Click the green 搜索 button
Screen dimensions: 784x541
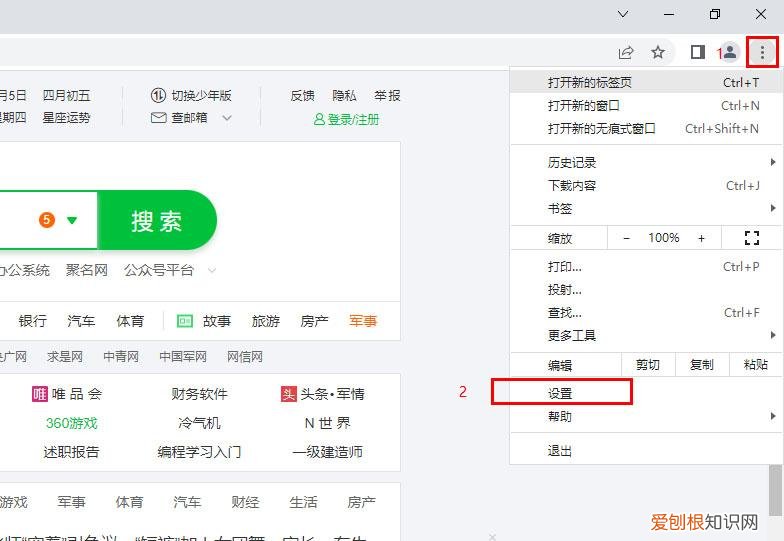tap(157, 220)
